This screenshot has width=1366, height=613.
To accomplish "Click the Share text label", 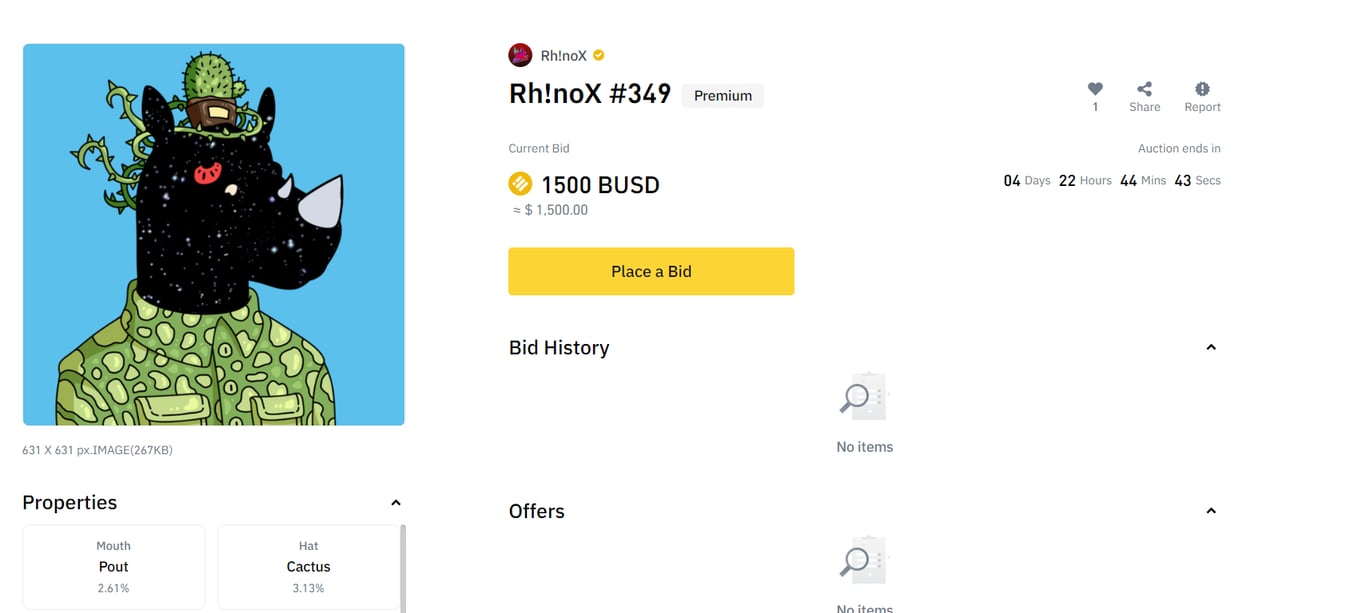I will (x=1145, y=107).
